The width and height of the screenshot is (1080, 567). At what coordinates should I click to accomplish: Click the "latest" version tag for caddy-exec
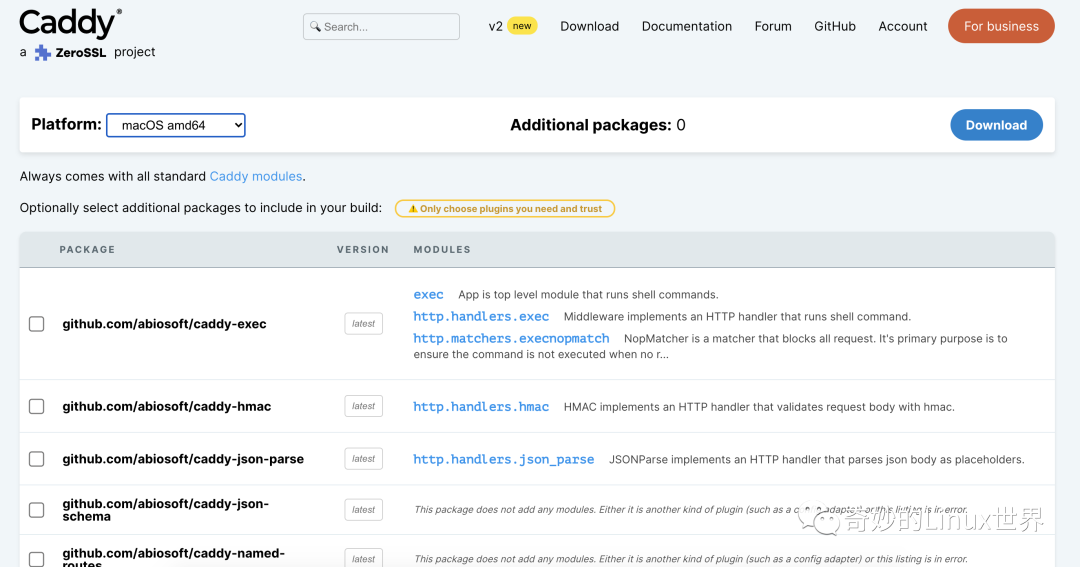364,324
